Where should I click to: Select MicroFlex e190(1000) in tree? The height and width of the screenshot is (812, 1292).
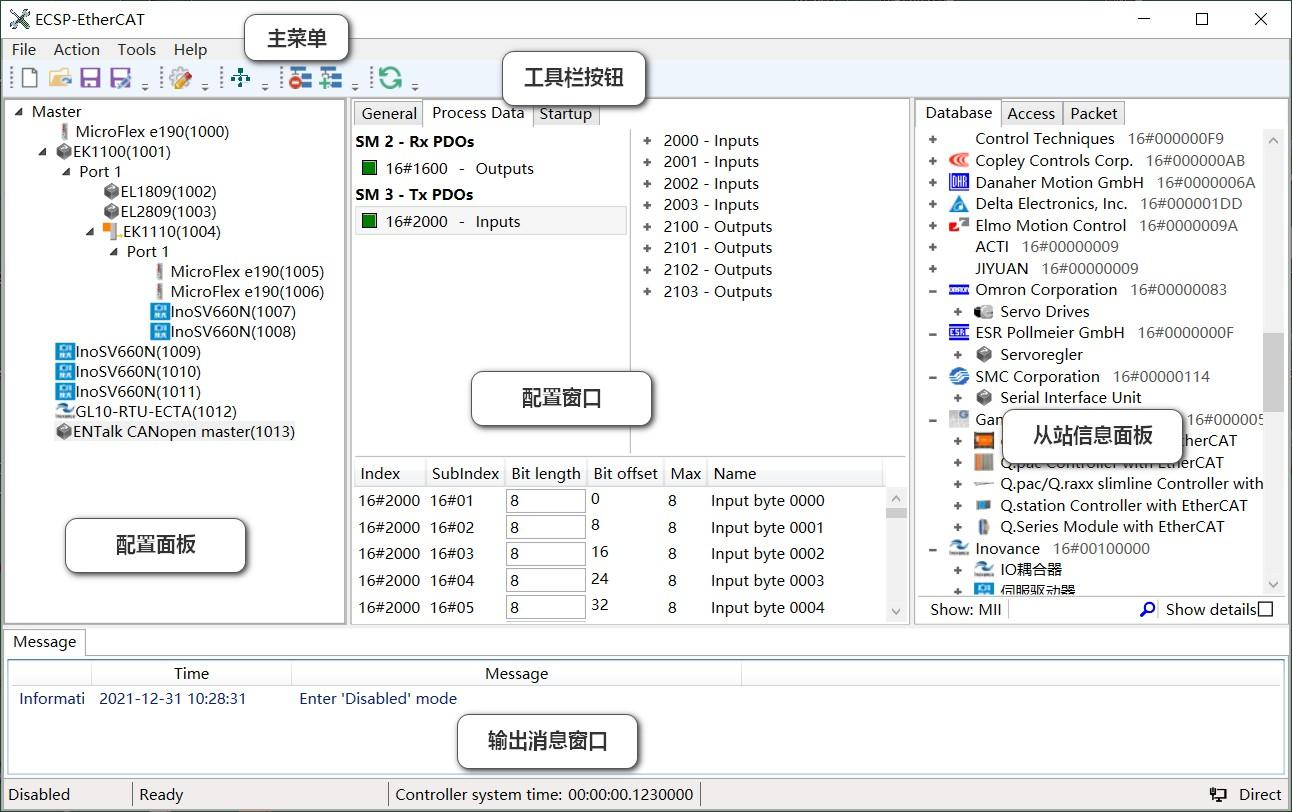pos(152,132)
